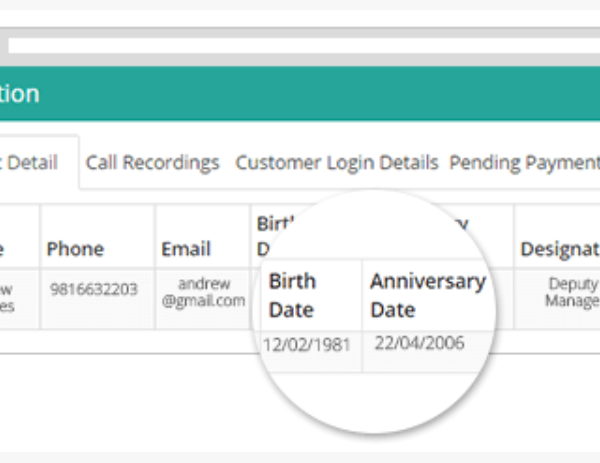Select the Detail tab
600x463 pixels.
point(29,163)
